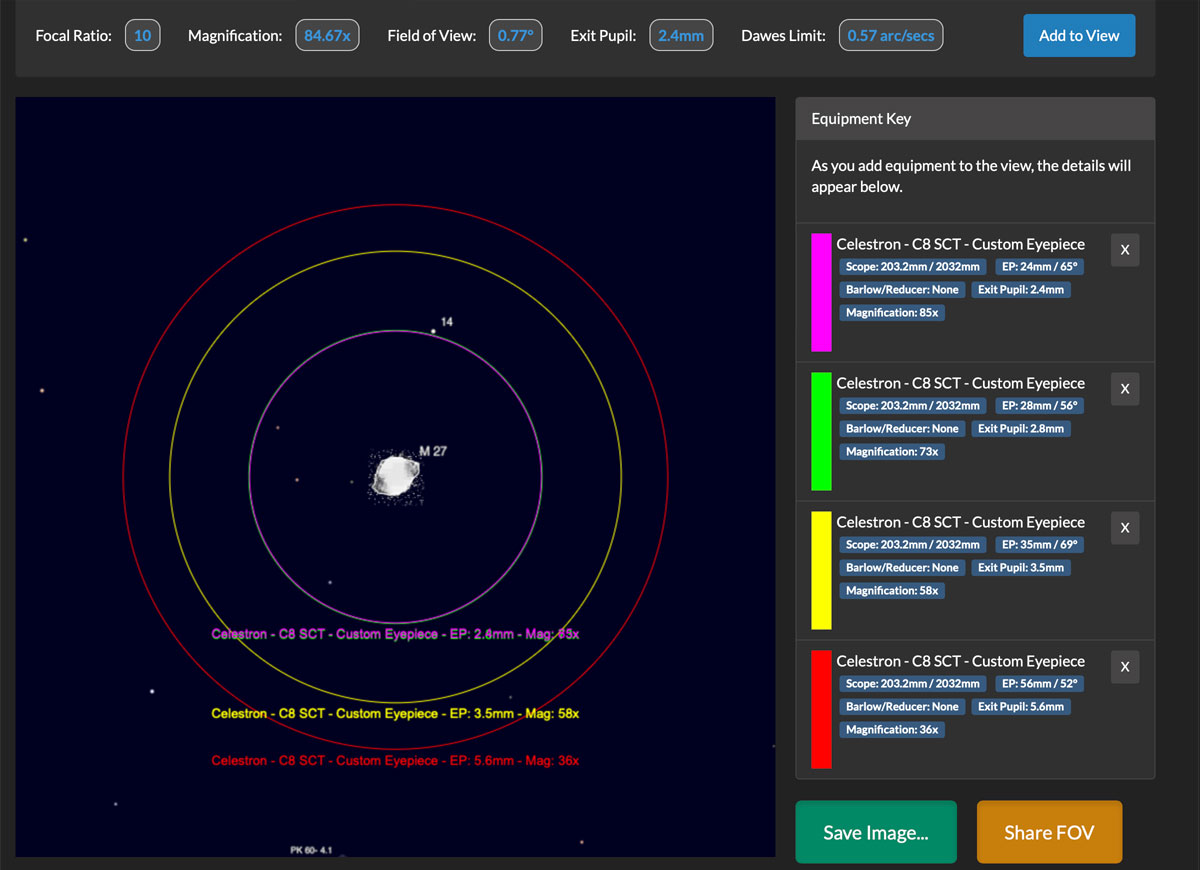Click the Magnification: 36x tag

(x=892, y=730)
